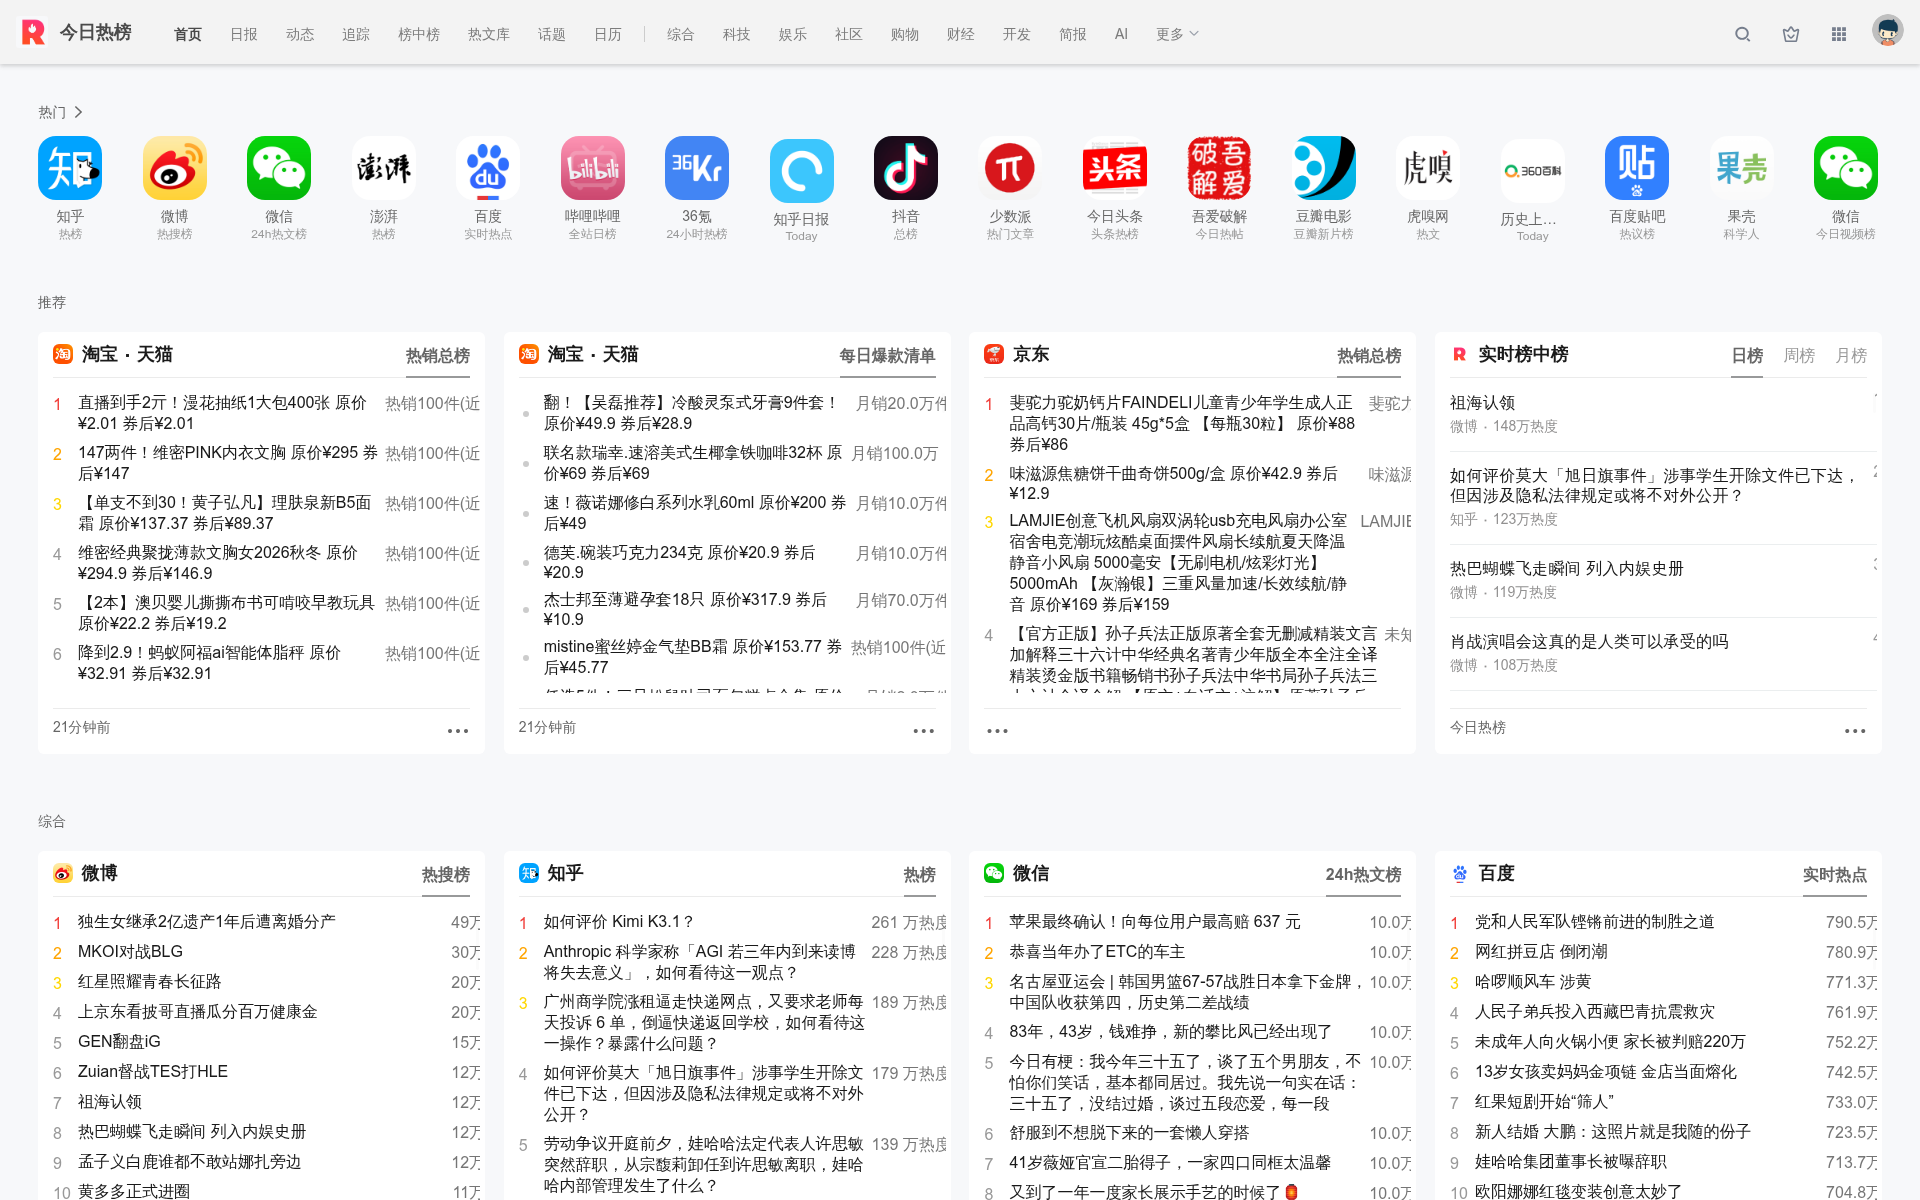
Task: Open more options on 每日爆款清单 card
Action: tap(924, 731)
